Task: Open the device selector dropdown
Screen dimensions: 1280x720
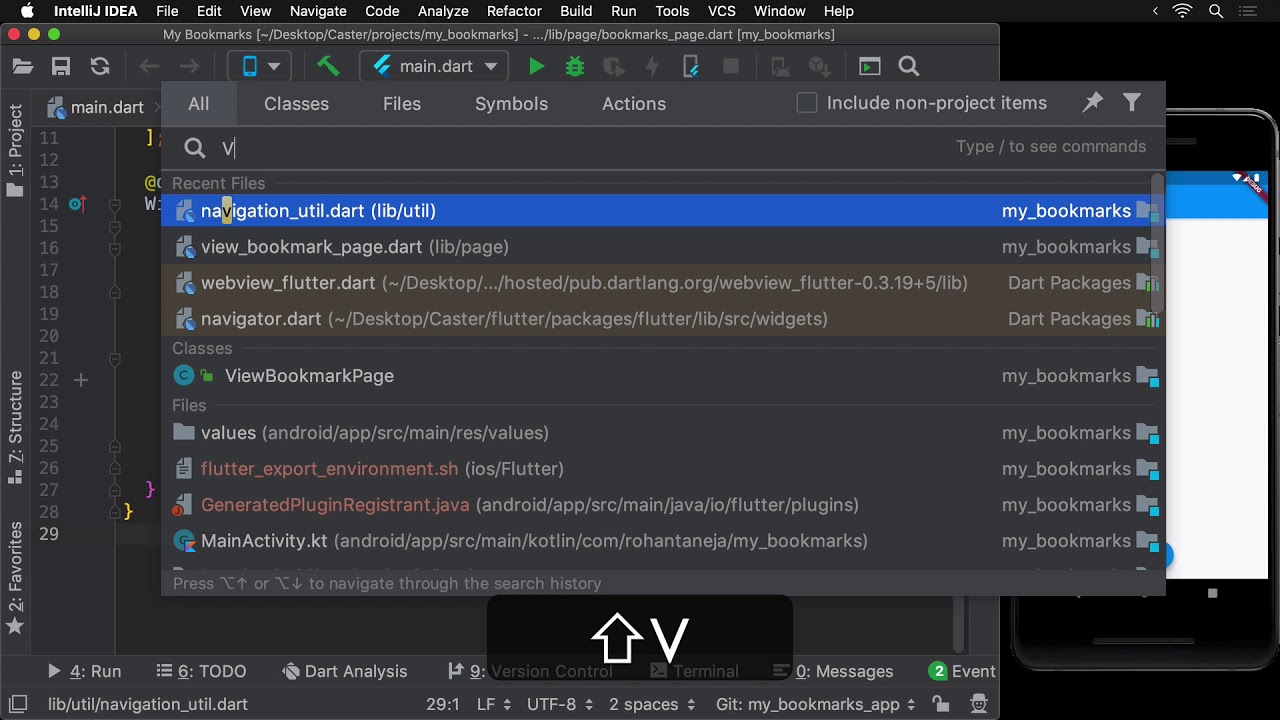Action: click(x=260, y=67)
